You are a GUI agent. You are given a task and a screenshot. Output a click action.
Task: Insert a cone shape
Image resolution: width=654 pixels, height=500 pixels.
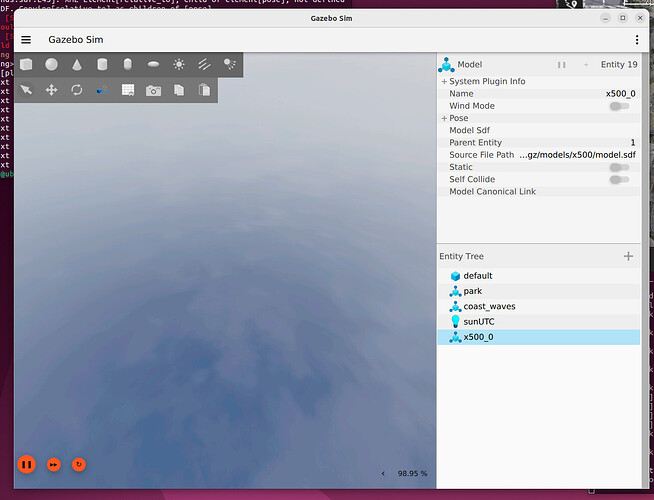[77, 64]
